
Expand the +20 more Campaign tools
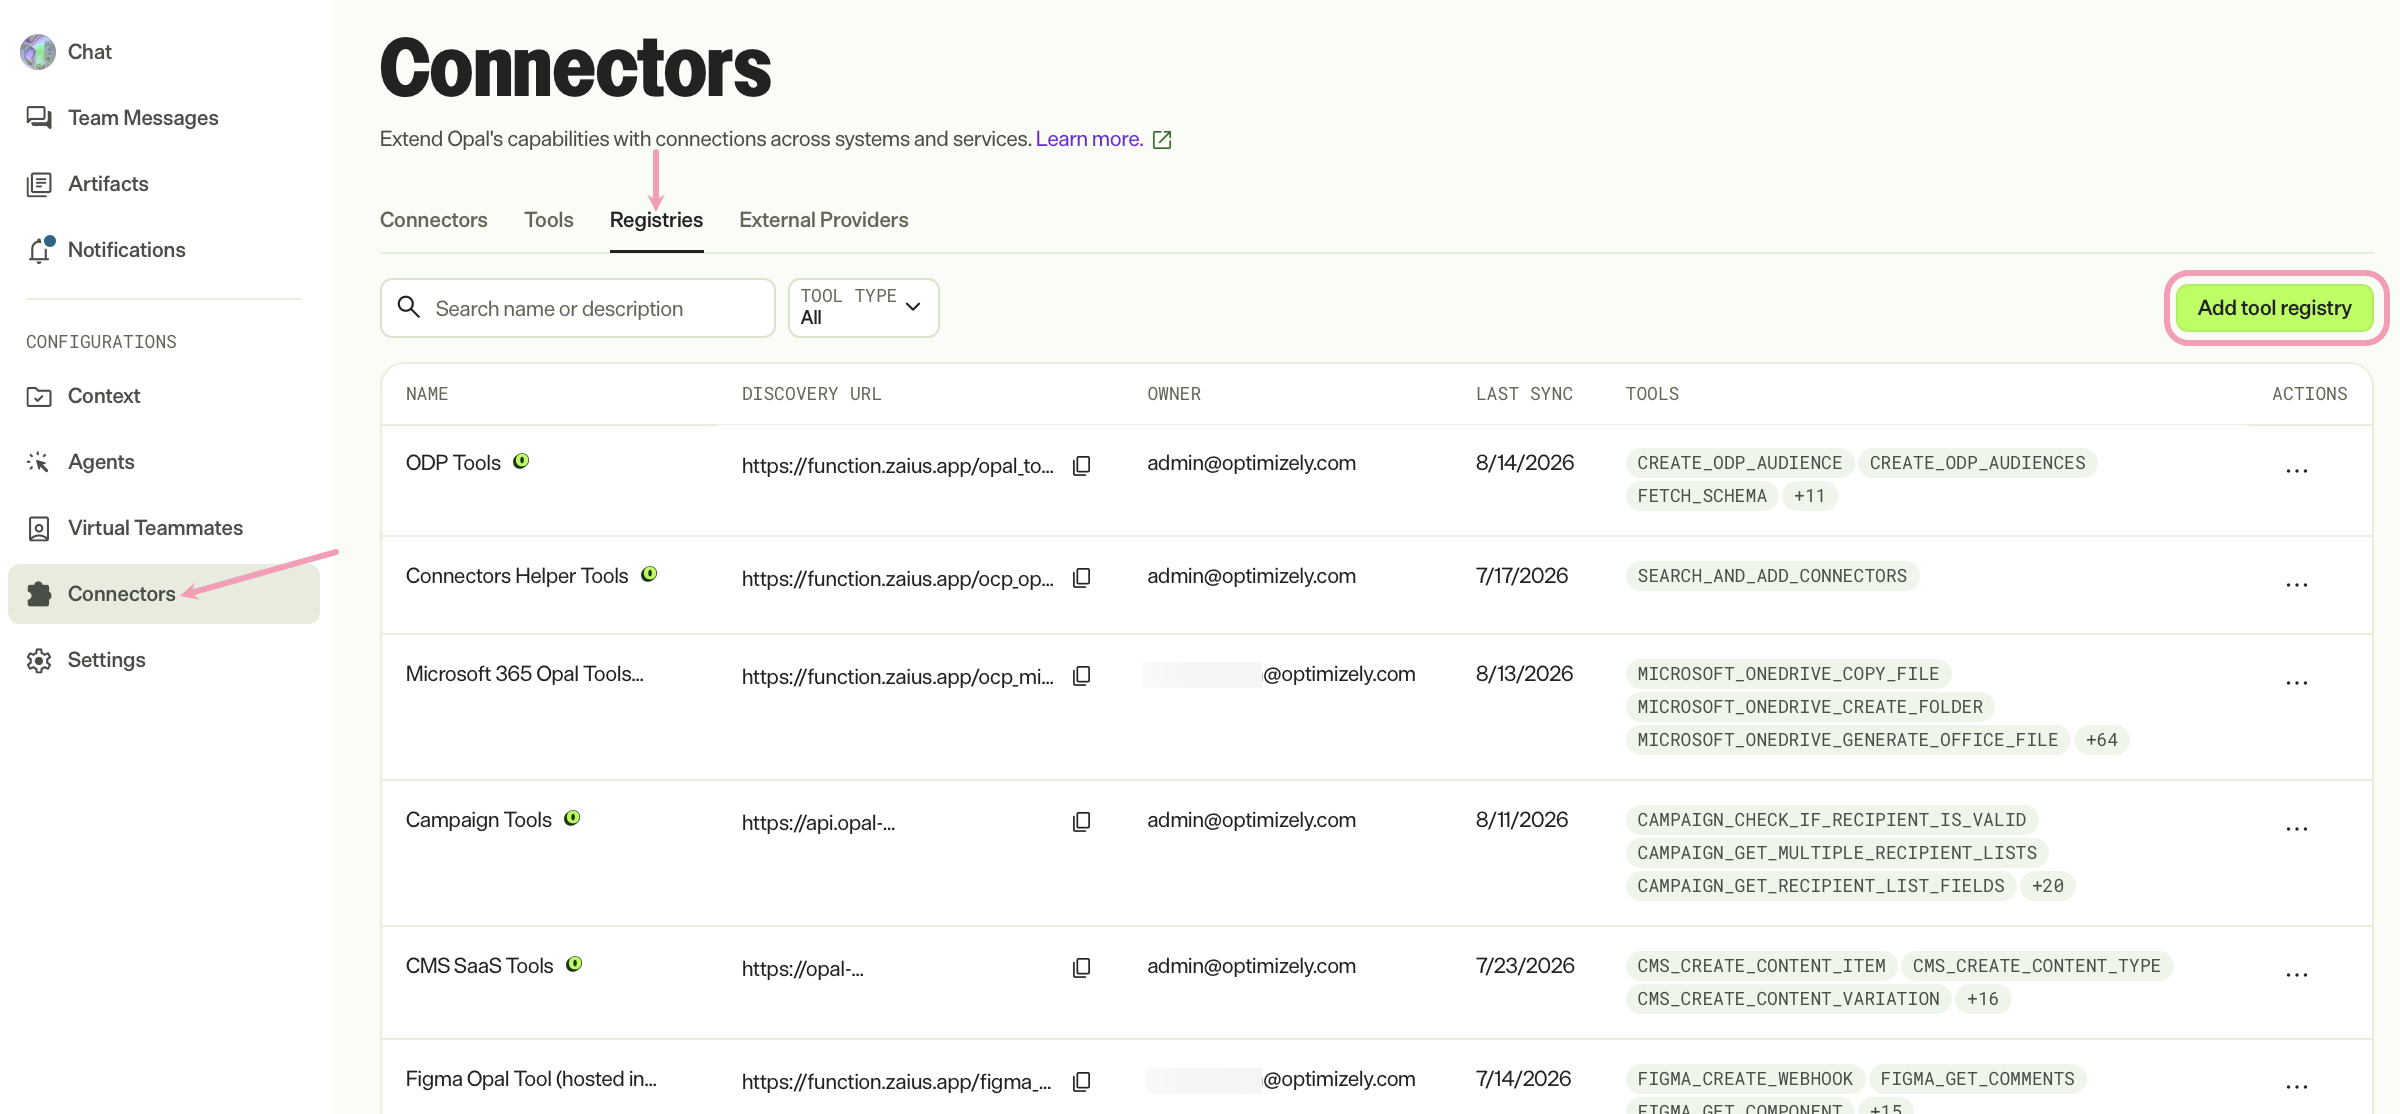[x=2047, y=886]
